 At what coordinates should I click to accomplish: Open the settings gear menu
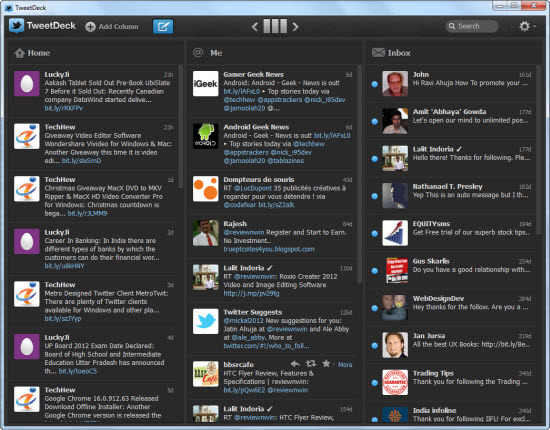[524, 26]
